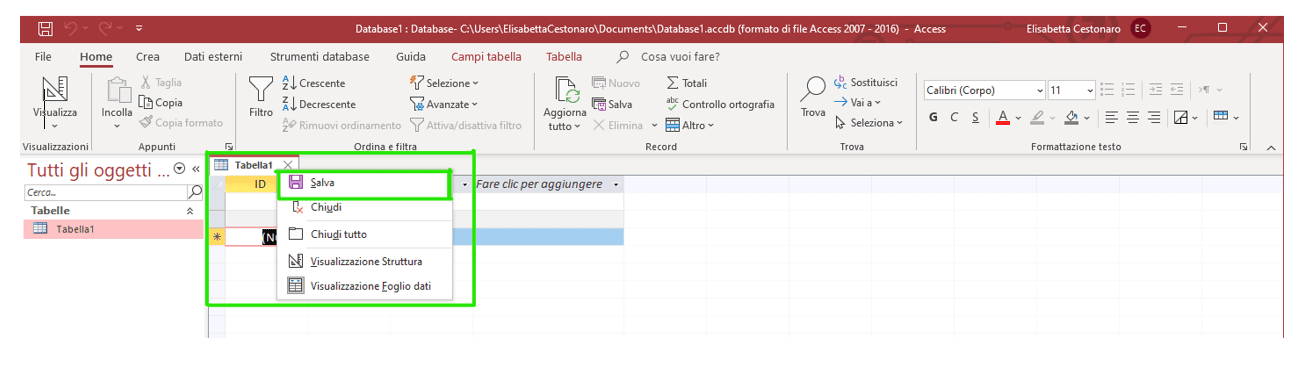The width and height of the screenshot is (1306, 366).
Task: Click the Taglia scissors button
Action: coord(160,83)
